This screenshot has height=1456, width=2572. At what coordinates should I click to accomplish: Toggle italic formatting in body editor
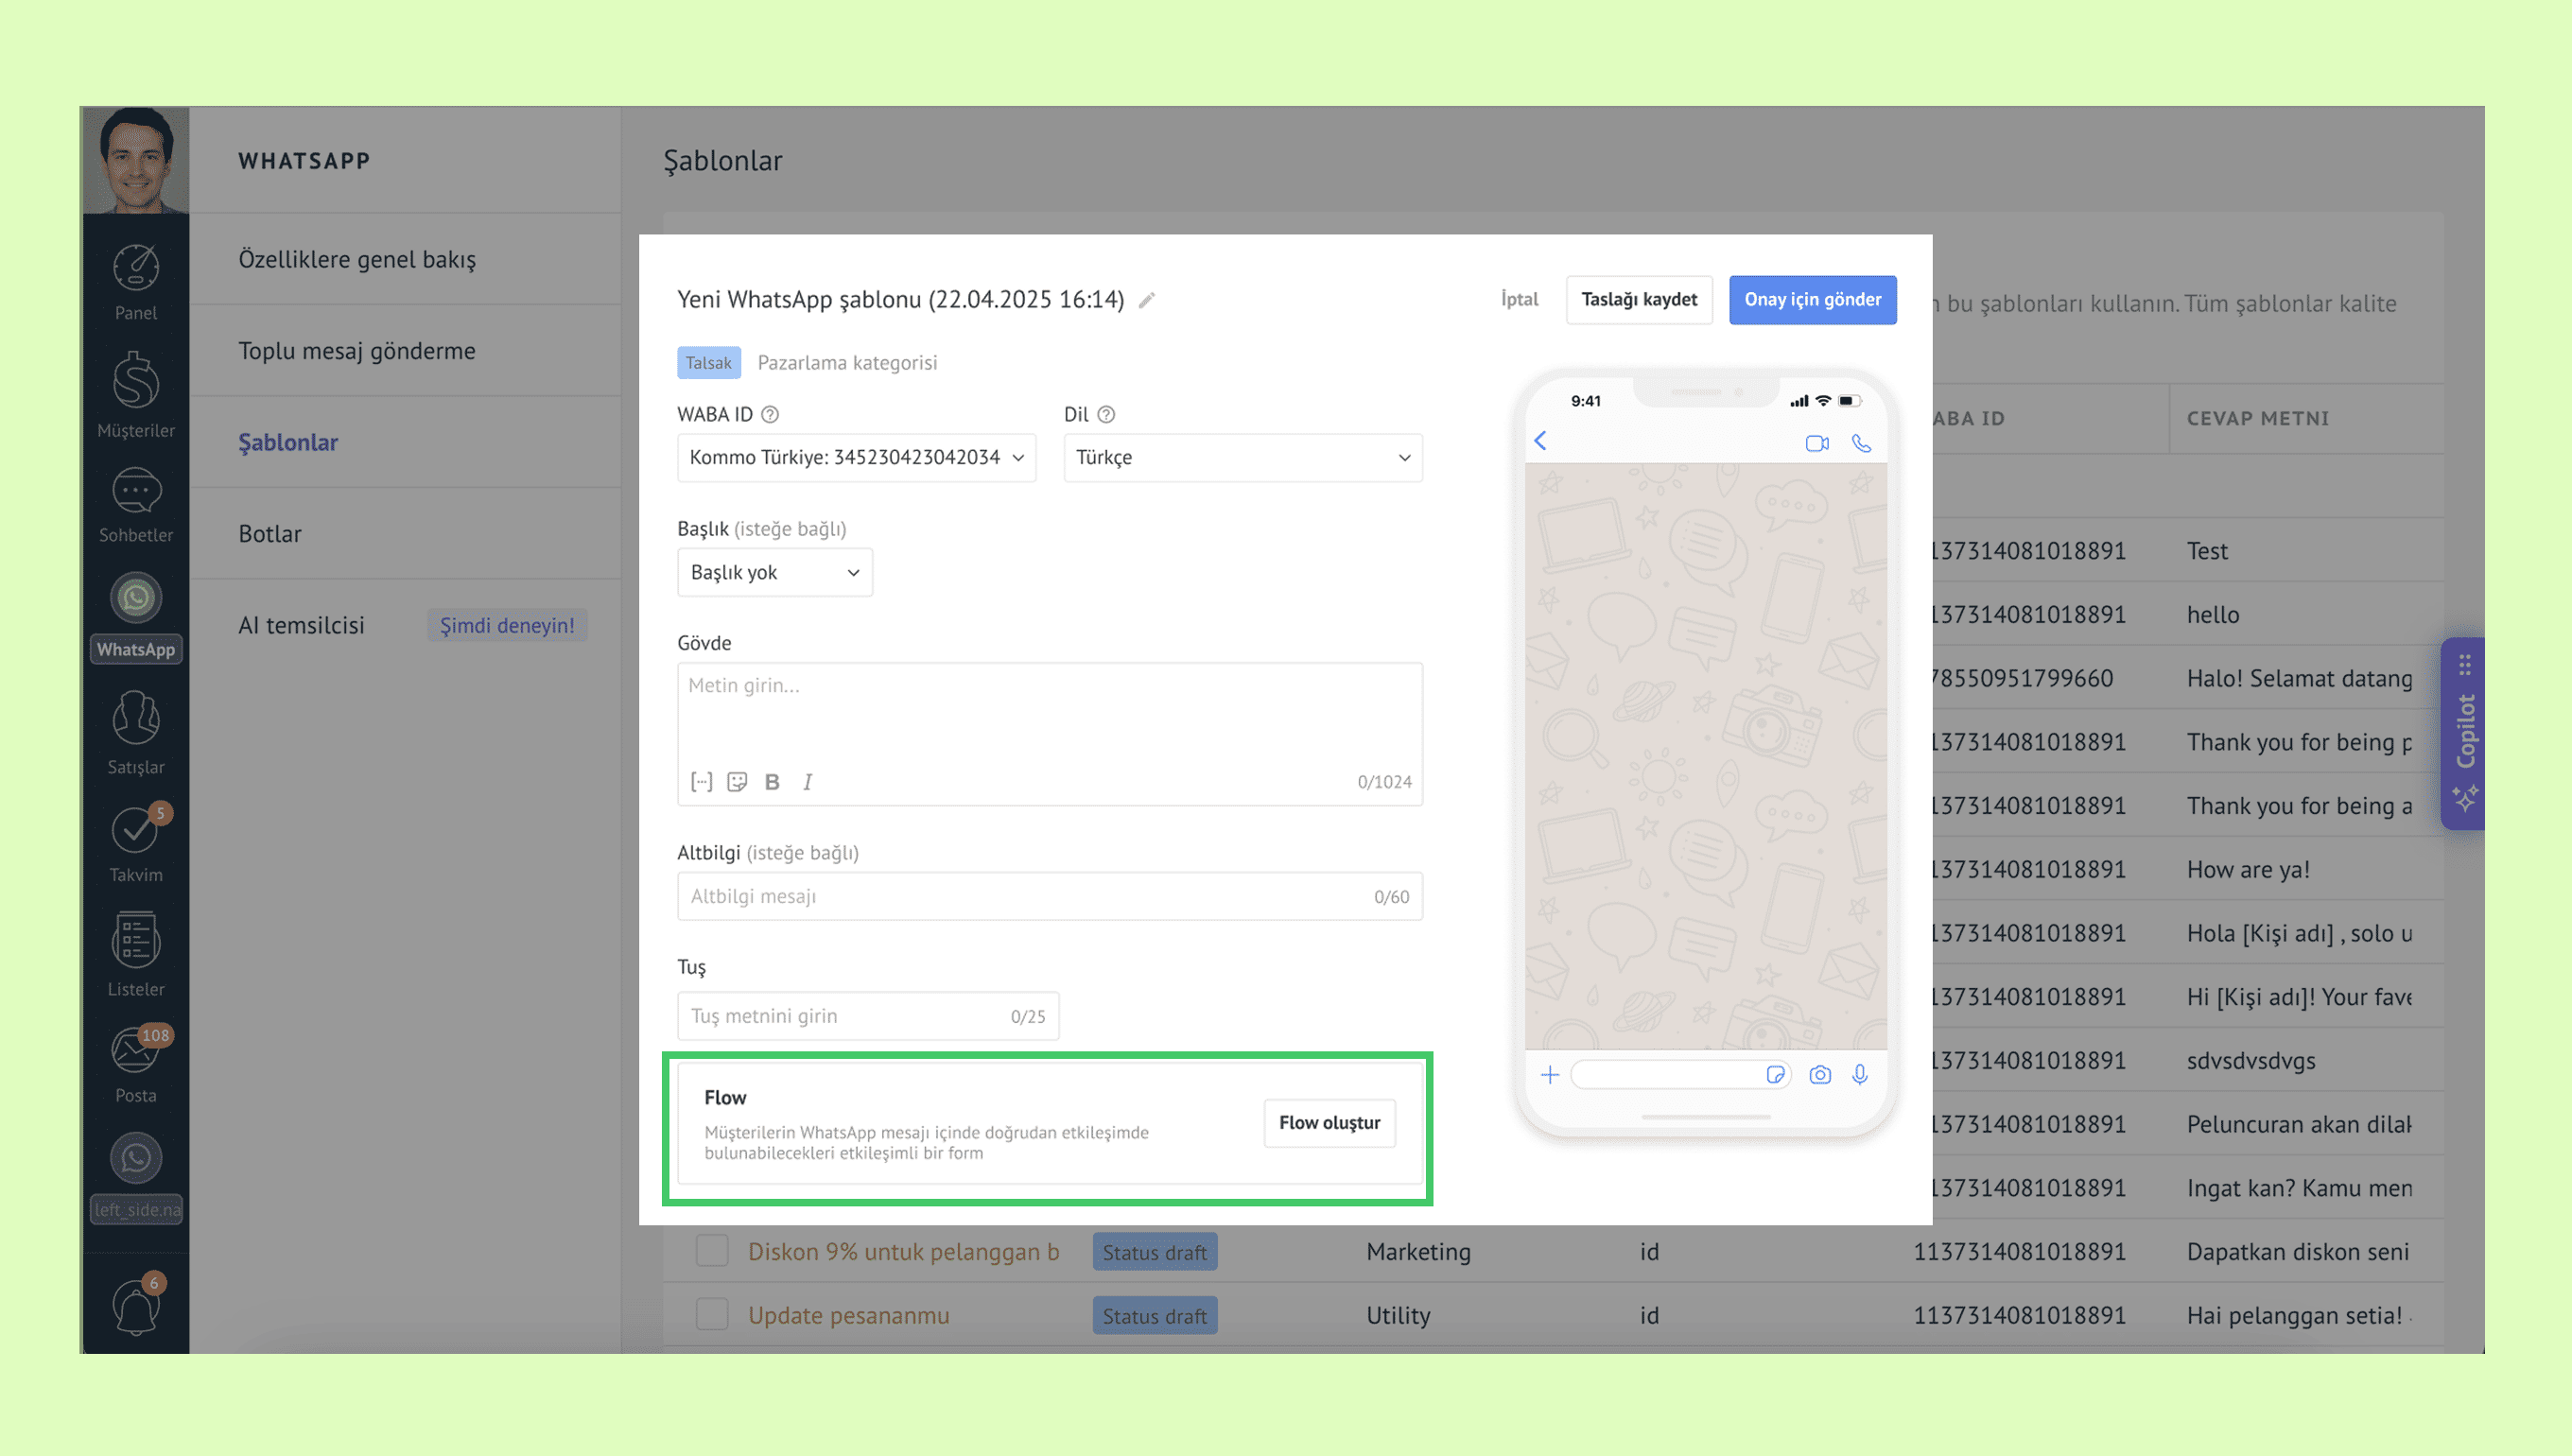coord(807,782)
